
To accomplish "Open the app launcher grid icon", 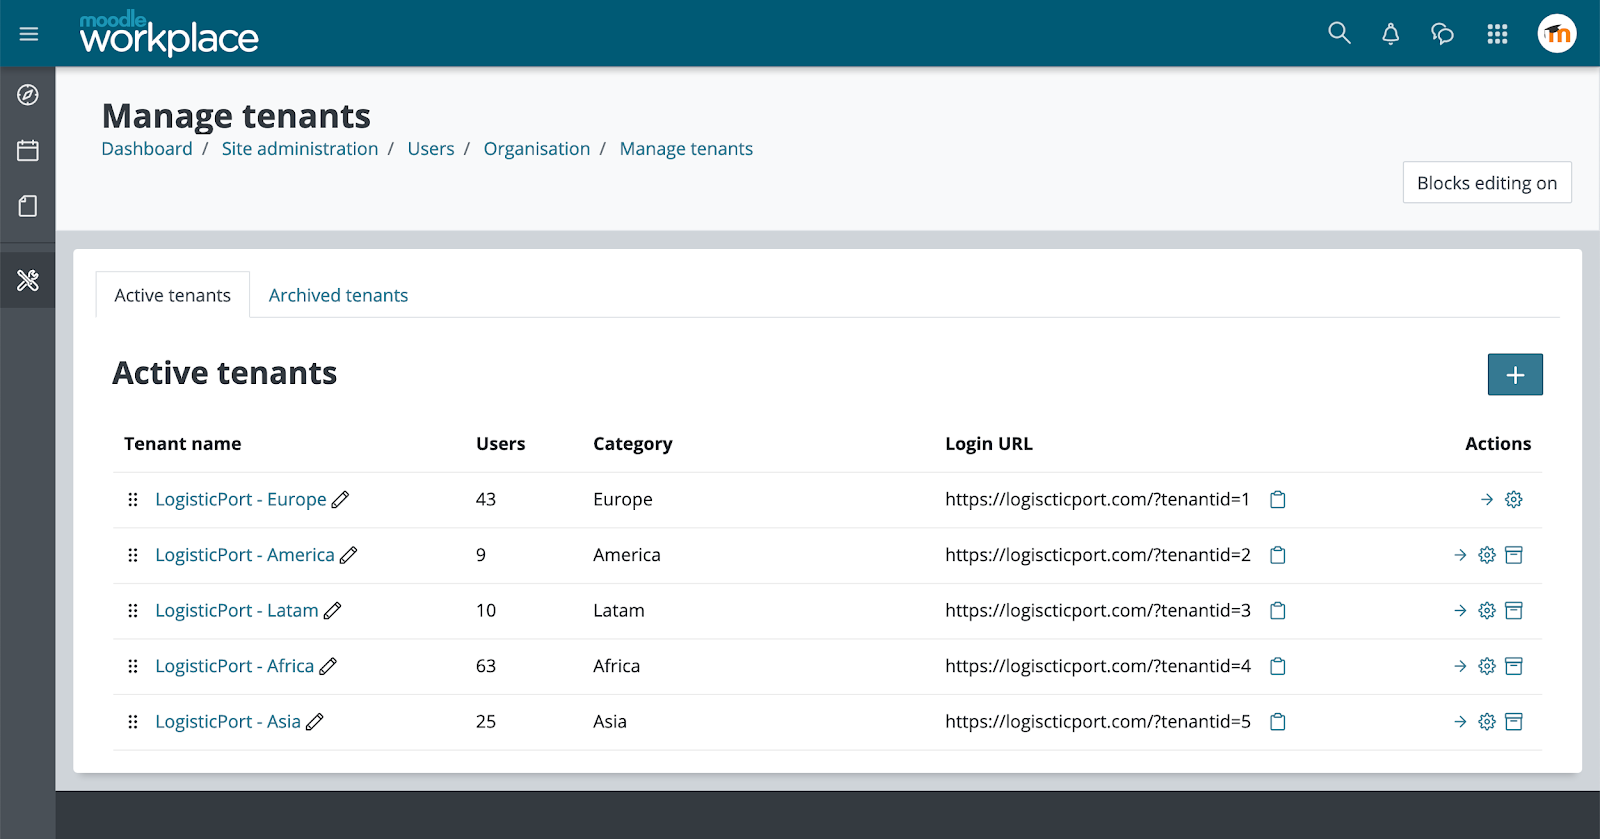I will [1497, 34].
